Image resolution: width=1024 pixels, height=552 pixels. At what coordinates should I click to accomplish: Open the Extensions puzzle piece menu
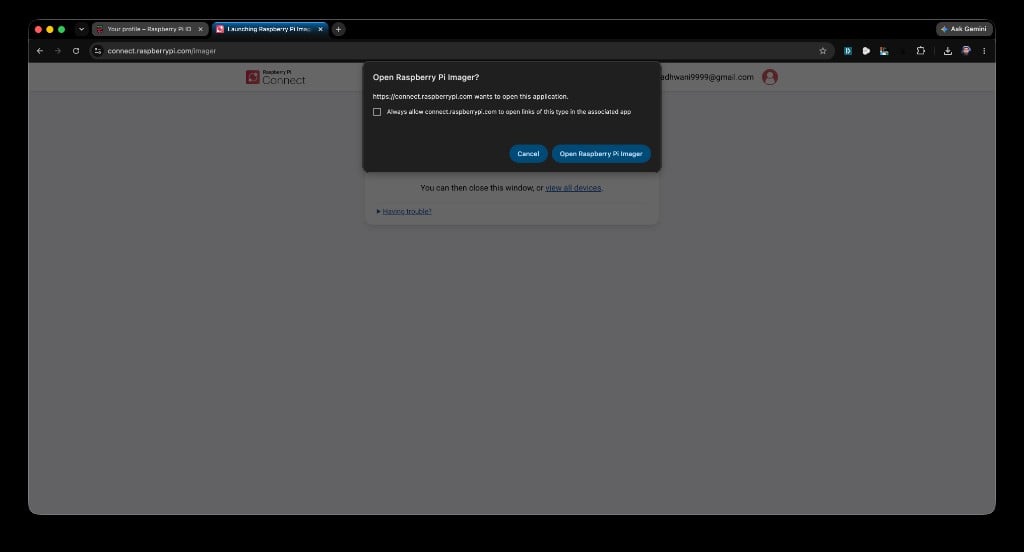pos(921,50)
